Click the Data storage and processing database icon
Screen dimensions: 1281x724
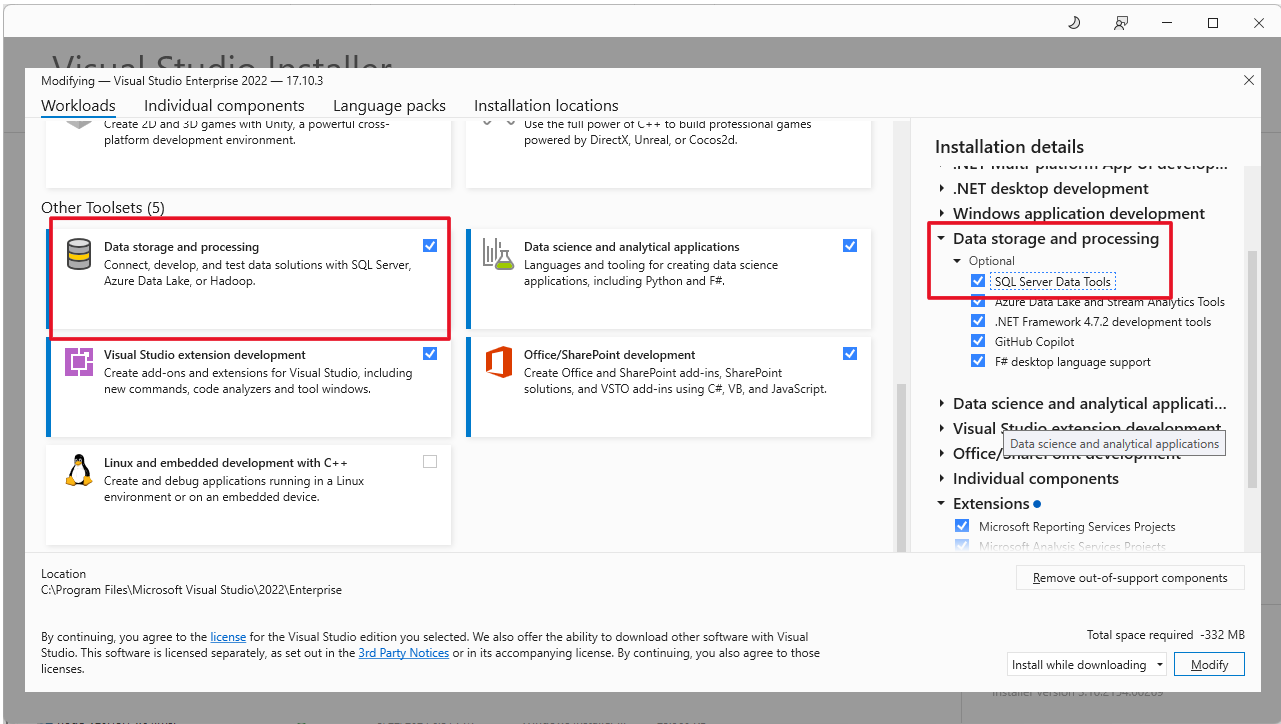[79, 254]
